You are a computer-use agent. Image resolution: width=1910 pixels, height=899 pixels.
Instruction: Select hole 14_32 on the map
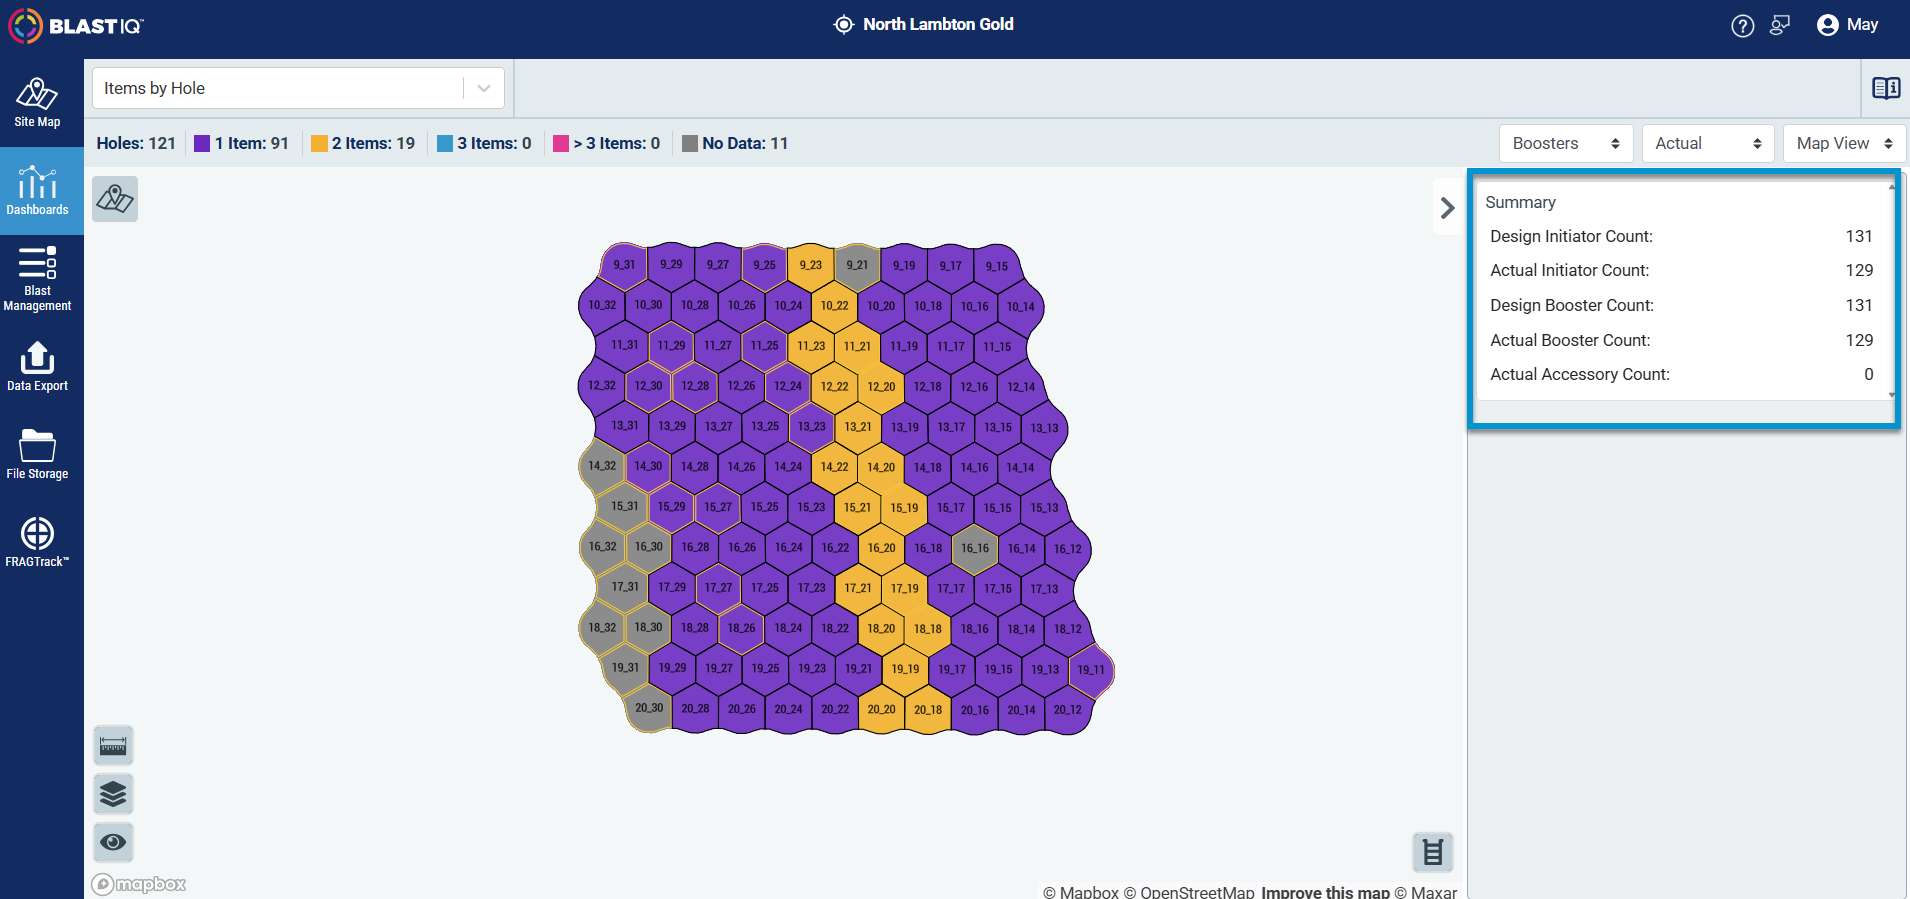pyautogui.click(x=602, y=466)
